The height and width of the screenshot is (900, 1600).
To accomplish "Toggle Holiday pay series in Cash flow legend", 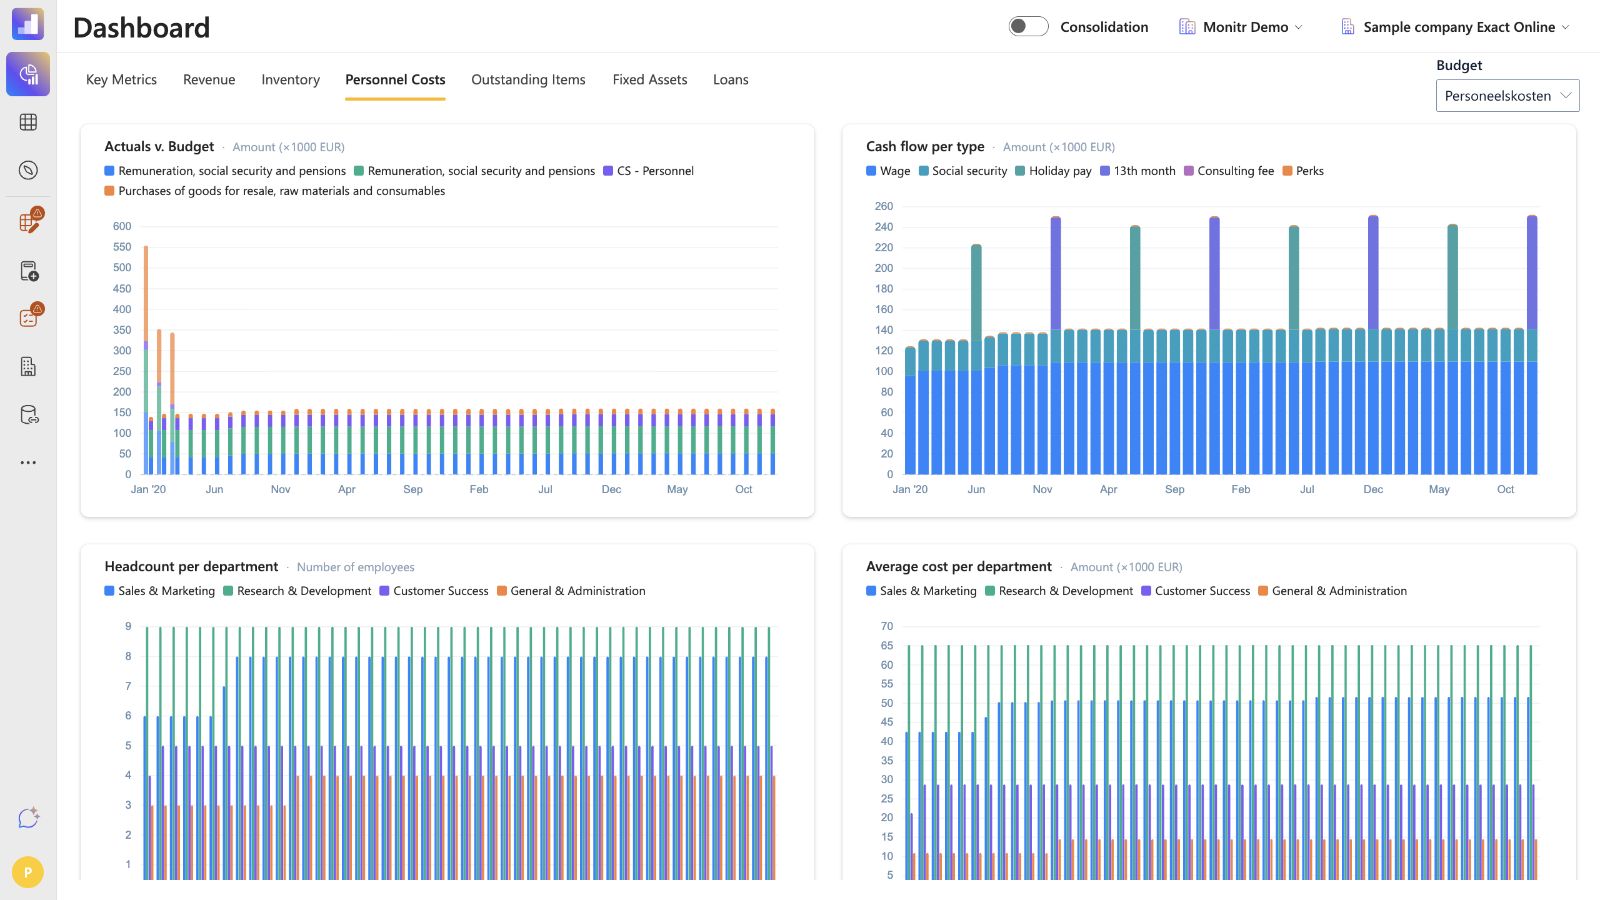I will point(1053,171).
